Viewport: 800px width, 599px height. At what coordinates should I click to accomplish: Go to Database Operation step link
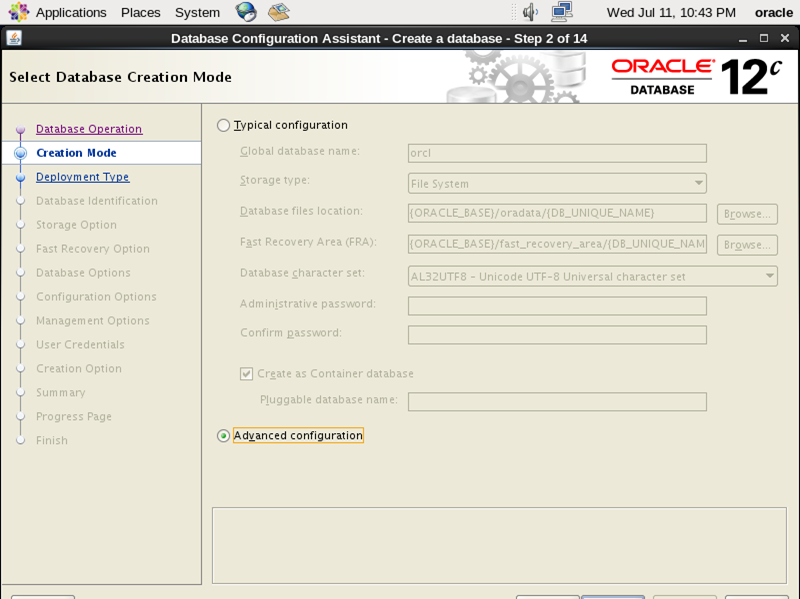tap(89, 129)
